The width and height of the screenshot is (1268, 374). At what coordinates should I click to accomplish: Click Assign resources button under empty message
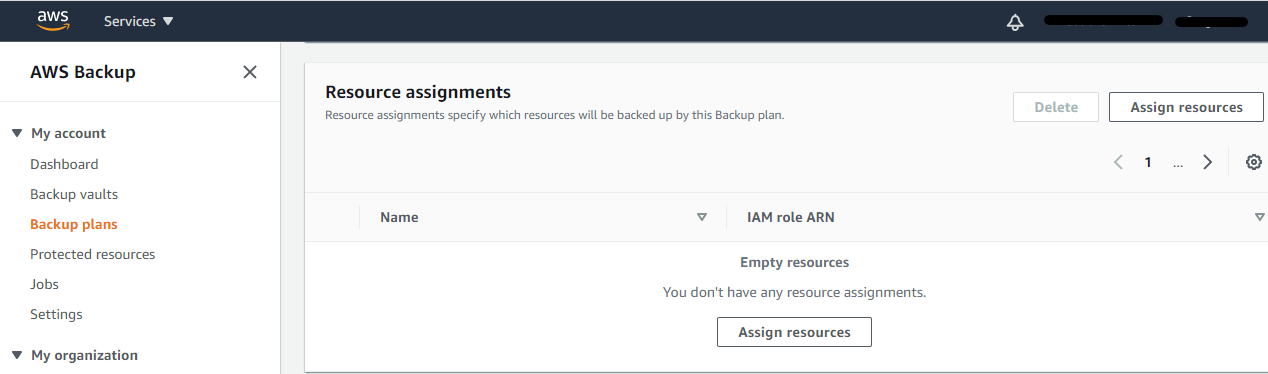[x=794, y=332]
